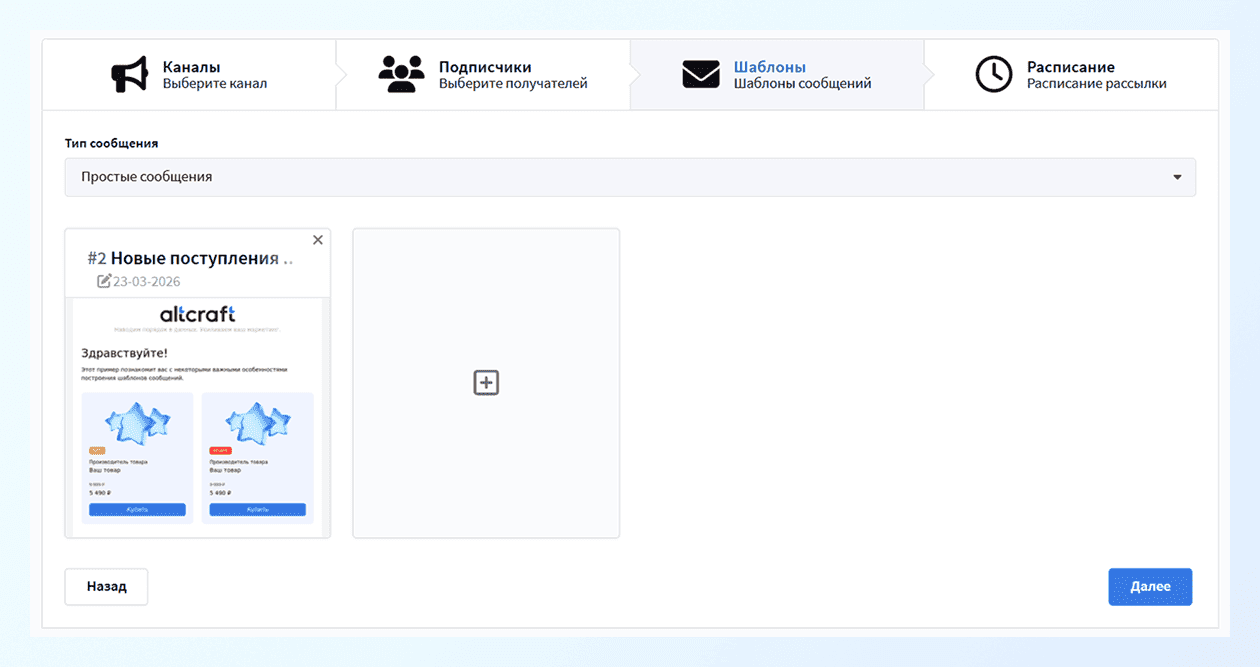Click the dropdown arrow next to Простые сообщения
Viewport: 1260px width, 667px height.
1177,177
